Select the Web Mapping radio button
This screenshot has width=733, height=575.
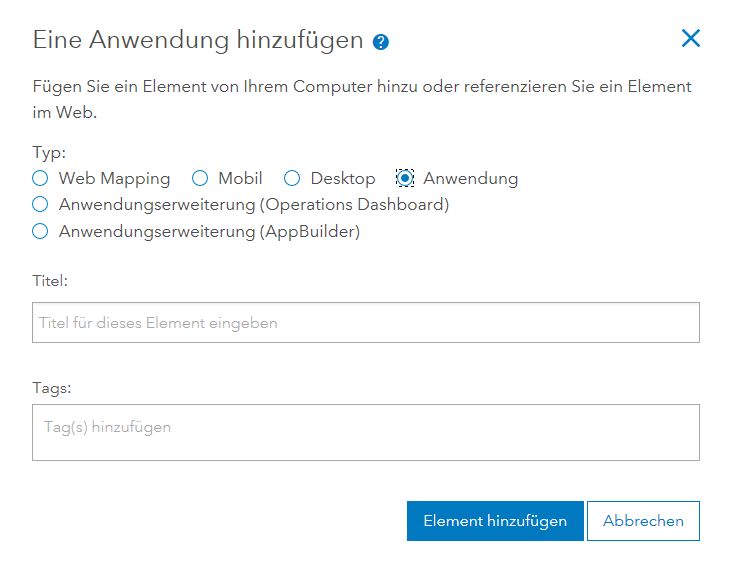[x=40, y=179]
